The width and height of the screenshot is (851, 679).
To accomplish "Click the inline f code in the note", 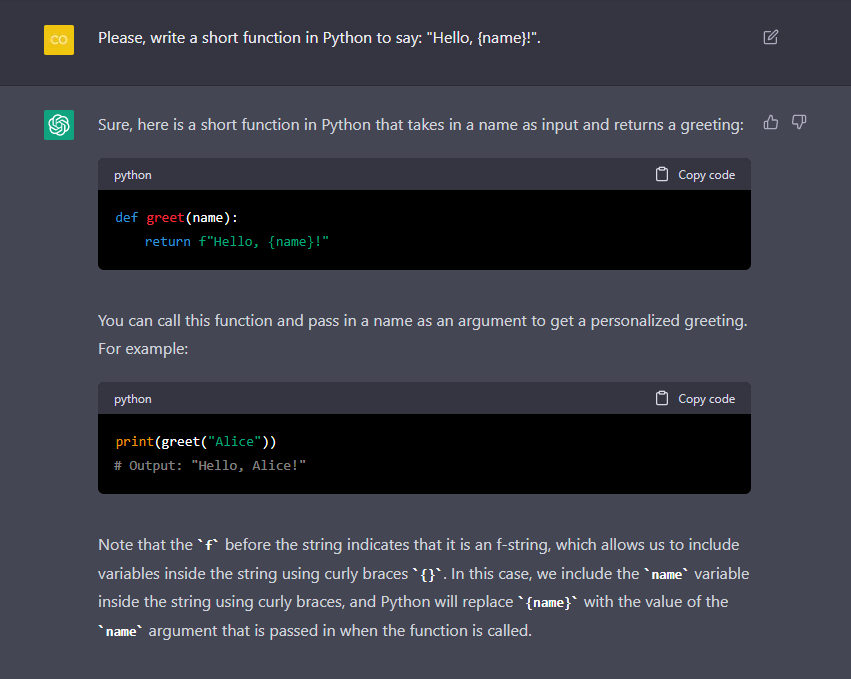I will (x=208, y=545).
